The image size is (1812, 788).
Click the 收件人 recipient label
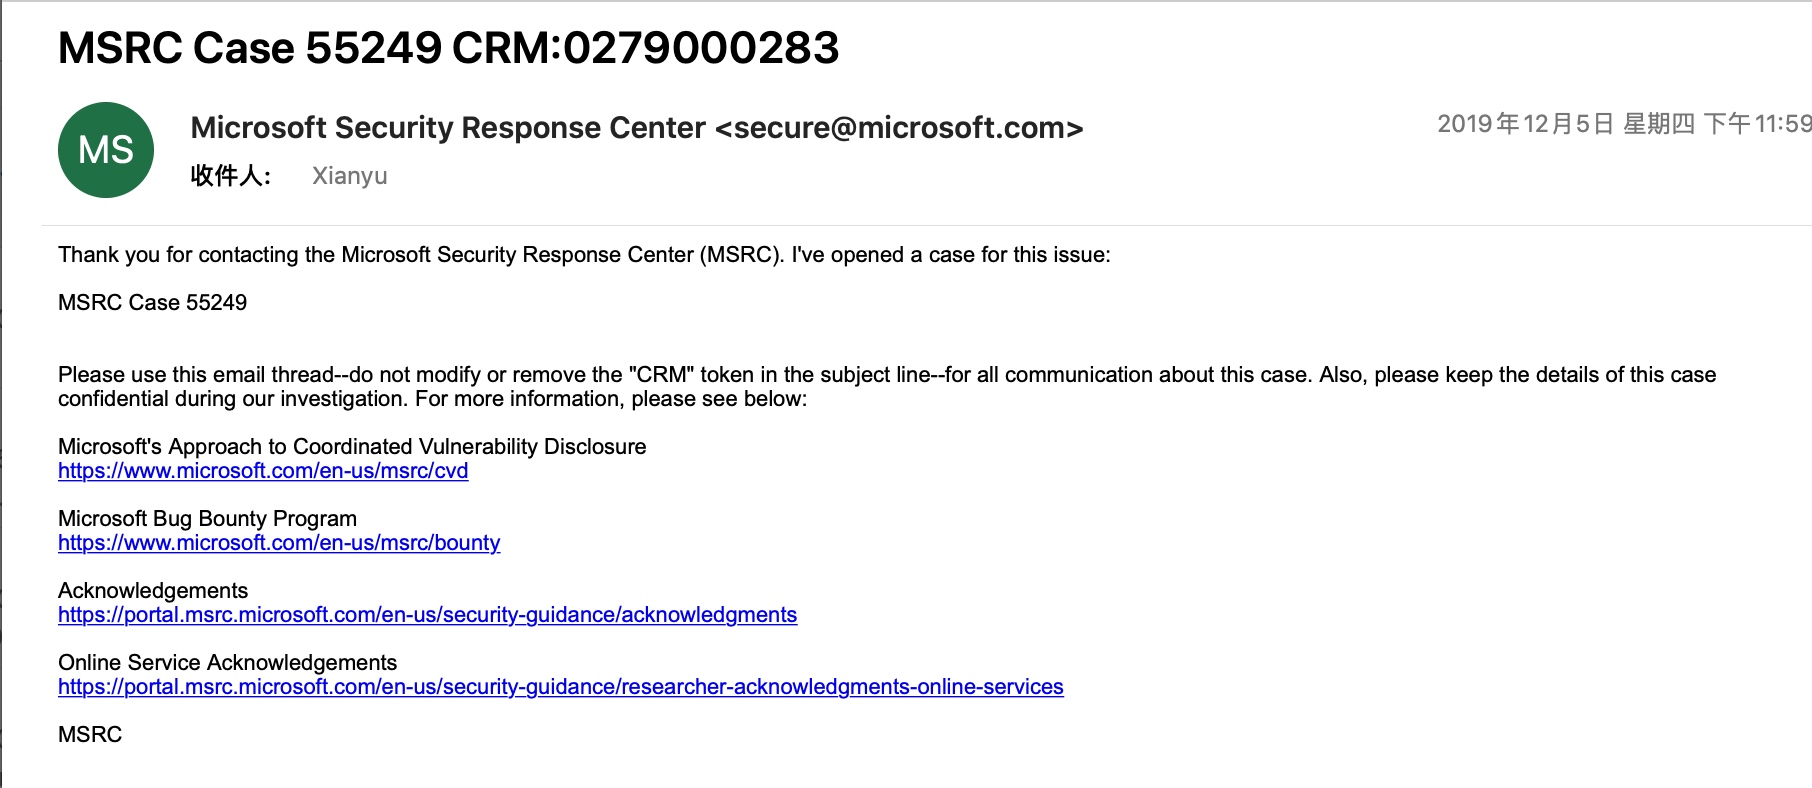(x=230, y=176)
